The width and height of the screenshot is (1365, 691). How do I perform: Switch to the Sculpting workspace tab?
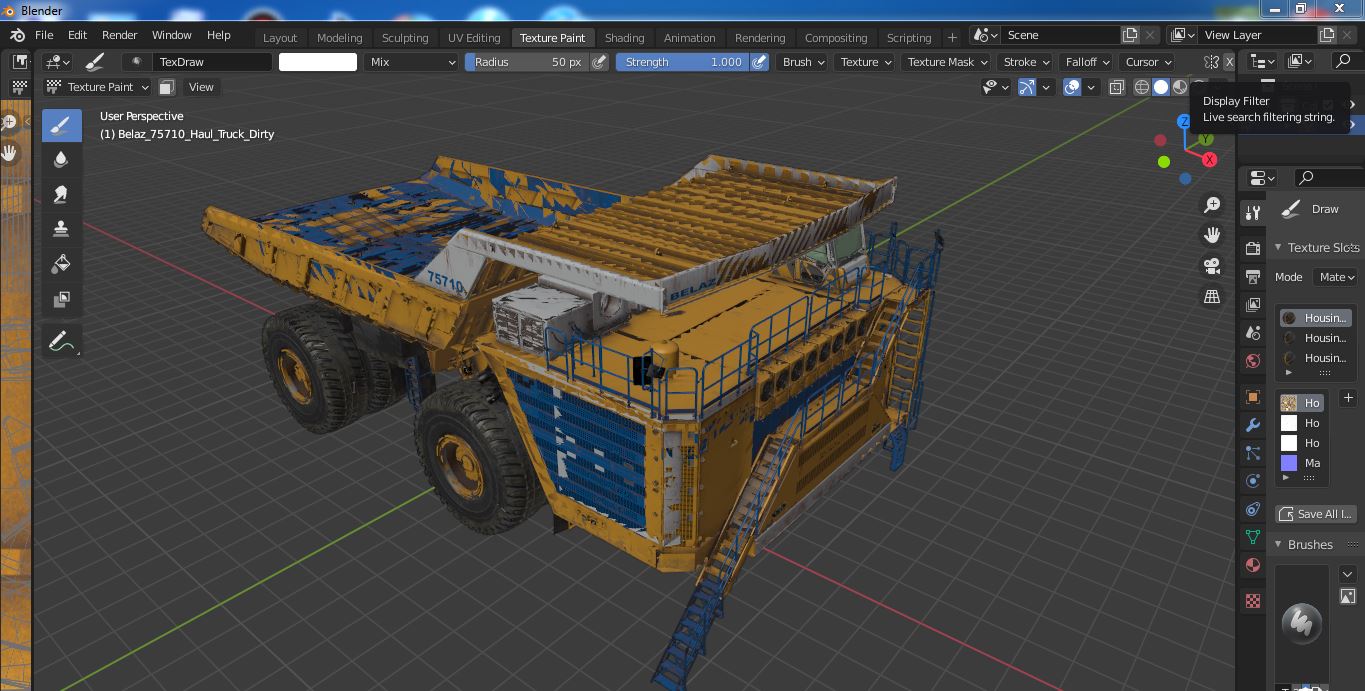point(405,38)
